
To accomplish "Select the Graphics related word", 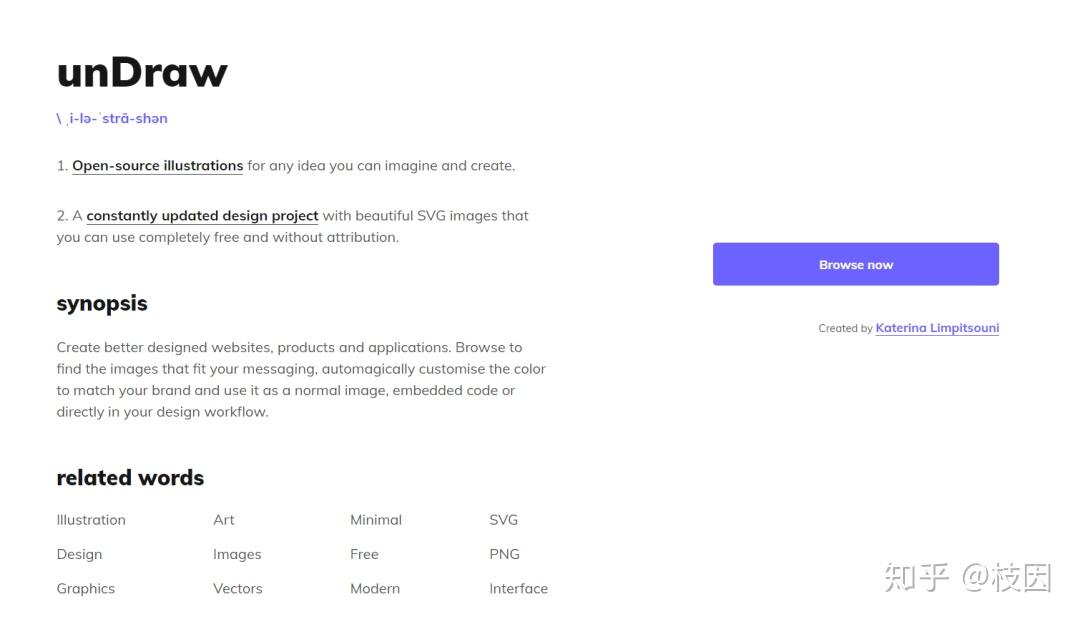I will click(86, 589).
